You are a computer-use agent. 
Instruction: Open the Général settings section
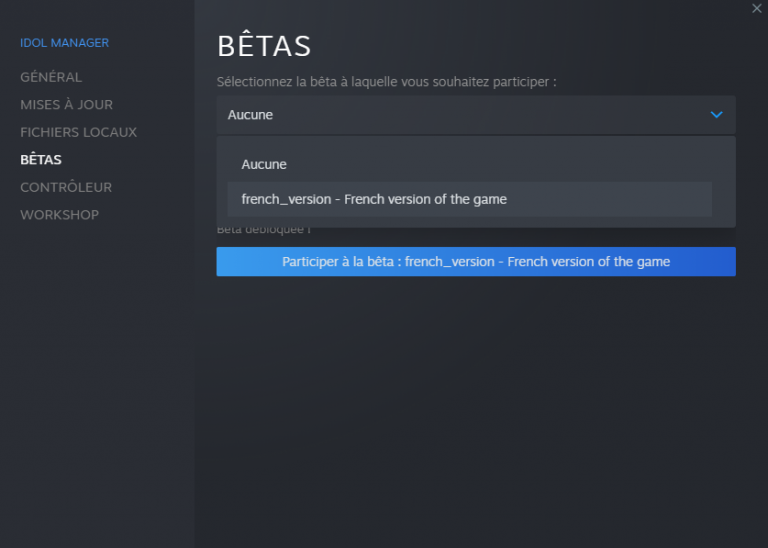[51, 77]
